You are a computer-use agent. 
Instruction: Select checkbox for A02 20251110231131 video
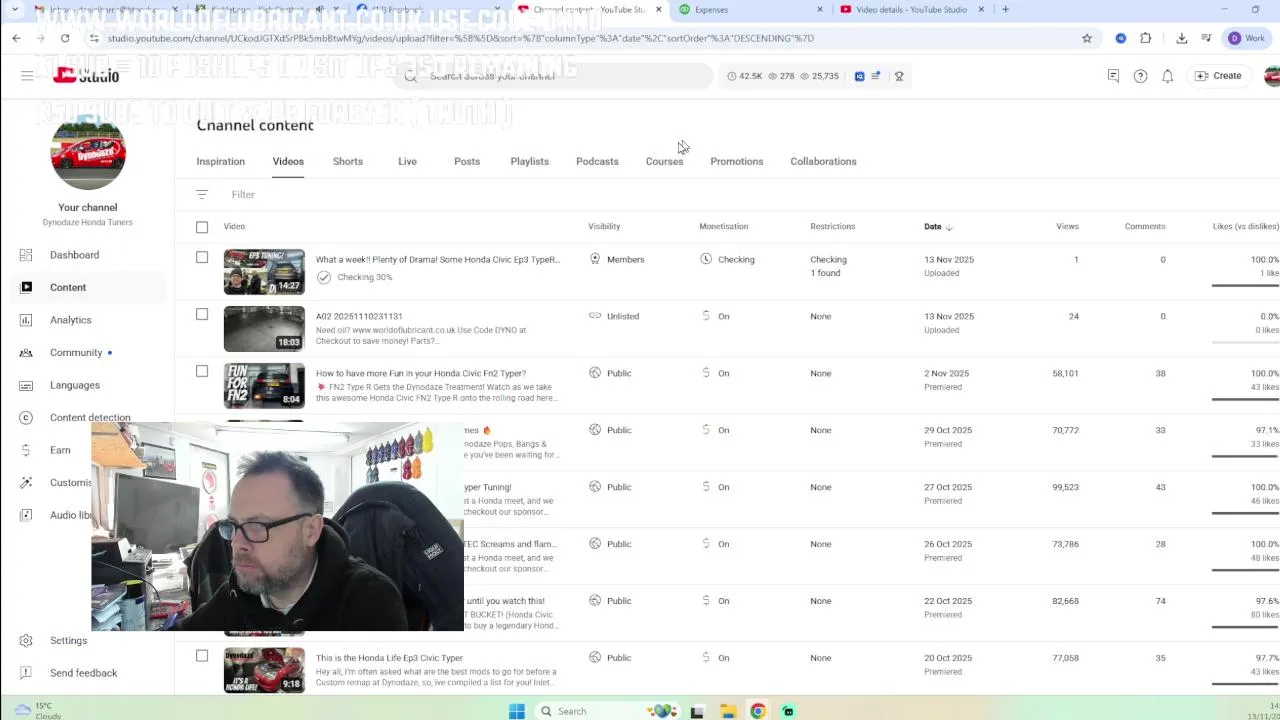click(x=202, y=314)
